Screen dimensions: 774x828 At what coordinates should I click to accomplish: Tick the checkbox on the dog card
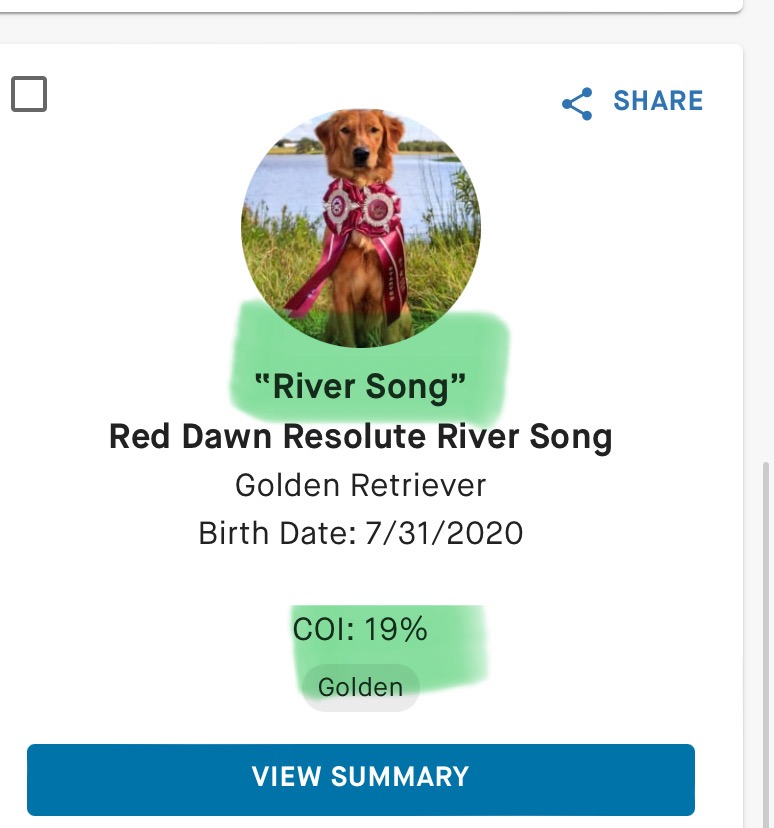coord(29,95)
